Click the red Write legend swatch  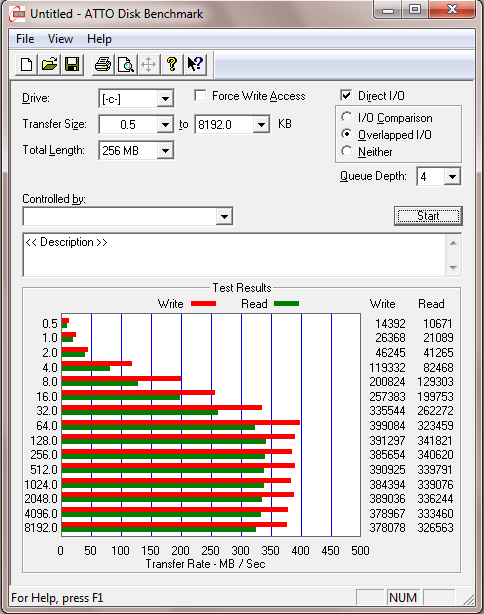[x=204, y=304]
